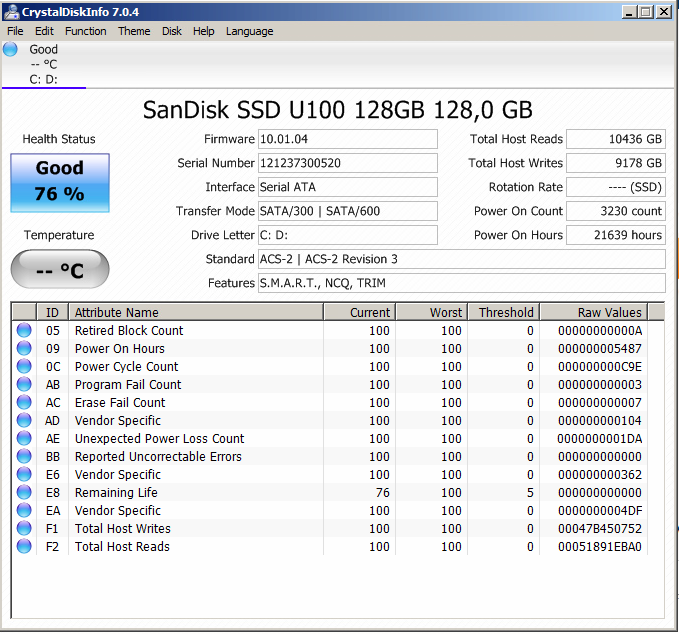This screenshot has width=679, height=634.
Task: Click status orb in the F2 Total Host Reads row
Action: pos(24,547)
